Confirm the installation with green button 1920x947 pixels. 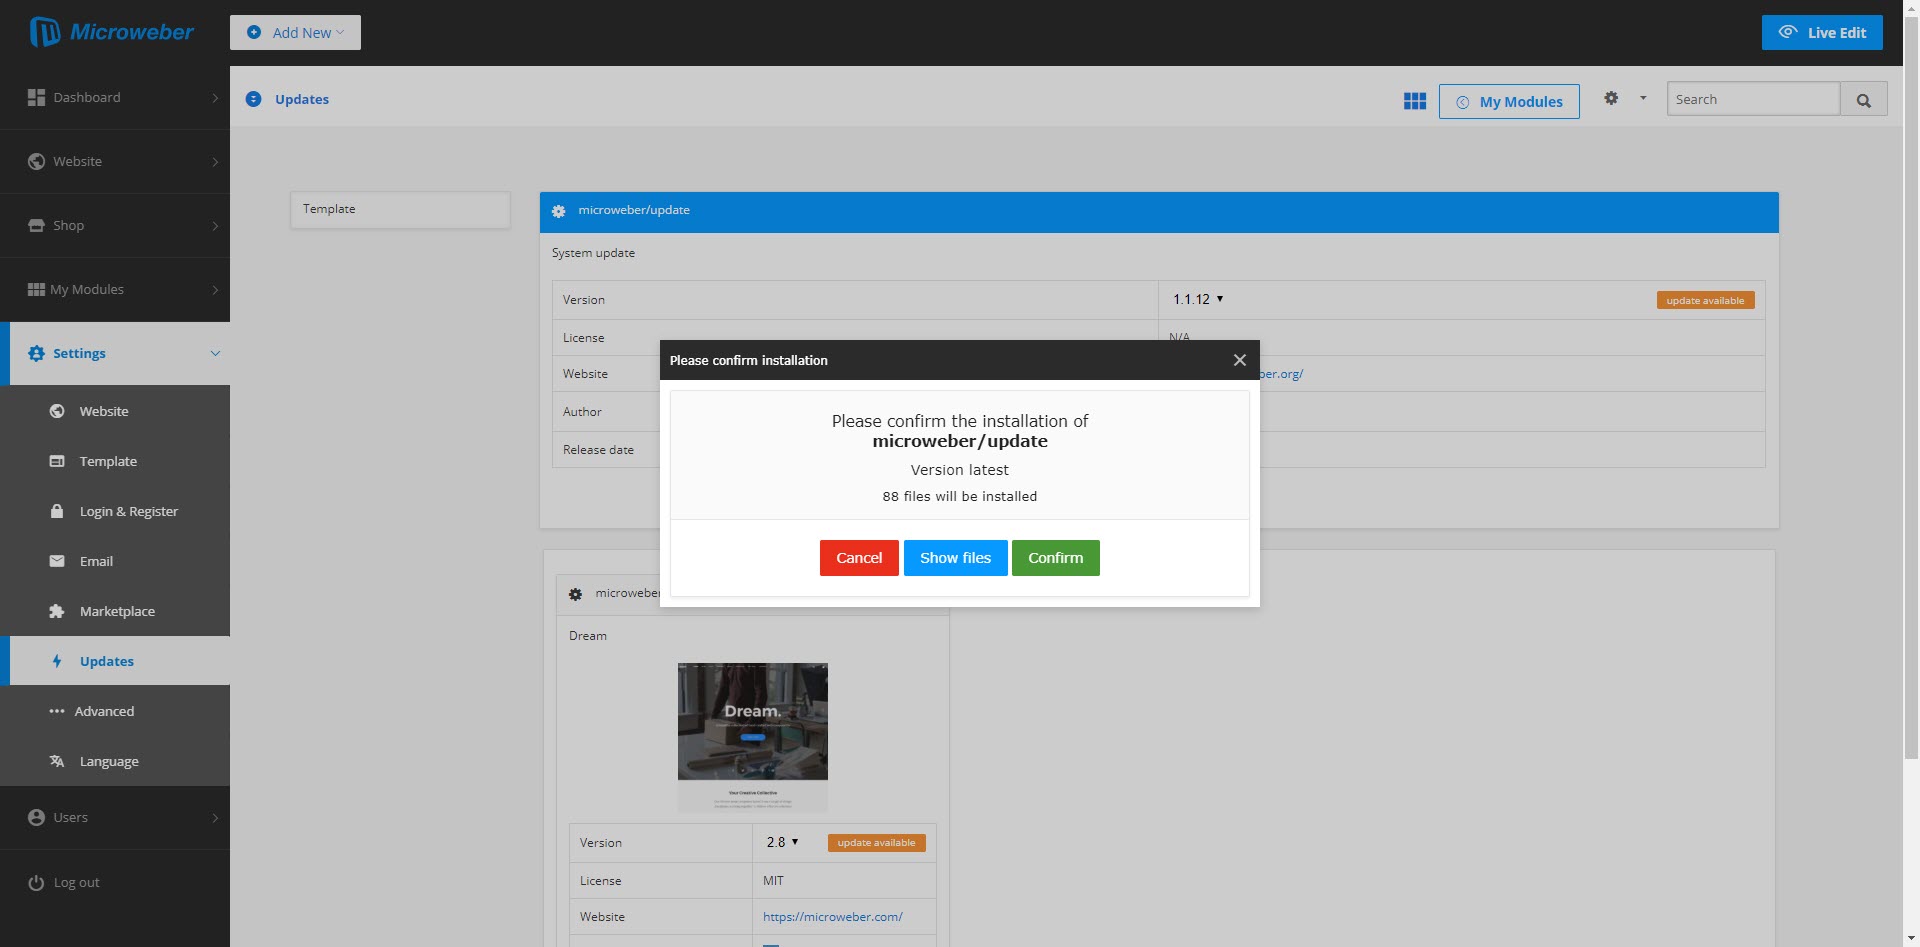click(1055, 558)
